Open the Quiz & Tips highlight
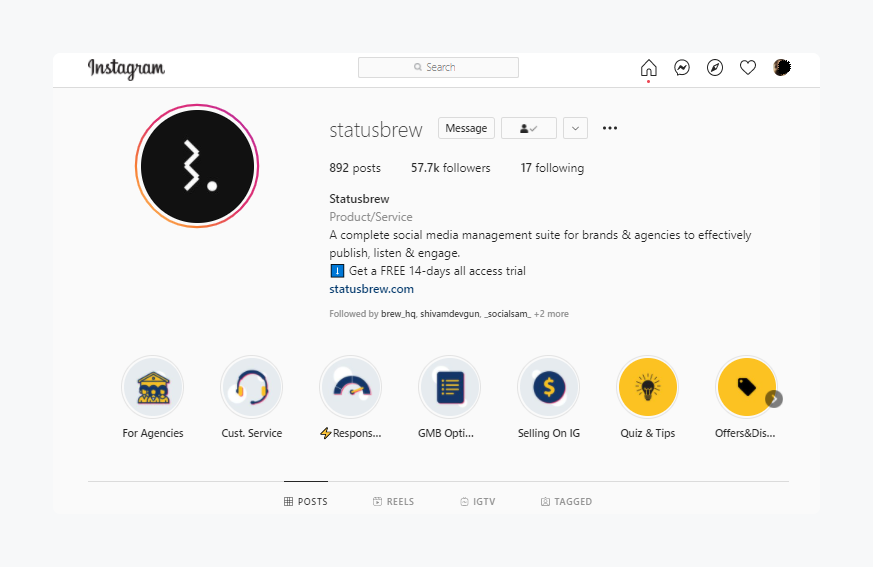 click(648, 387)
